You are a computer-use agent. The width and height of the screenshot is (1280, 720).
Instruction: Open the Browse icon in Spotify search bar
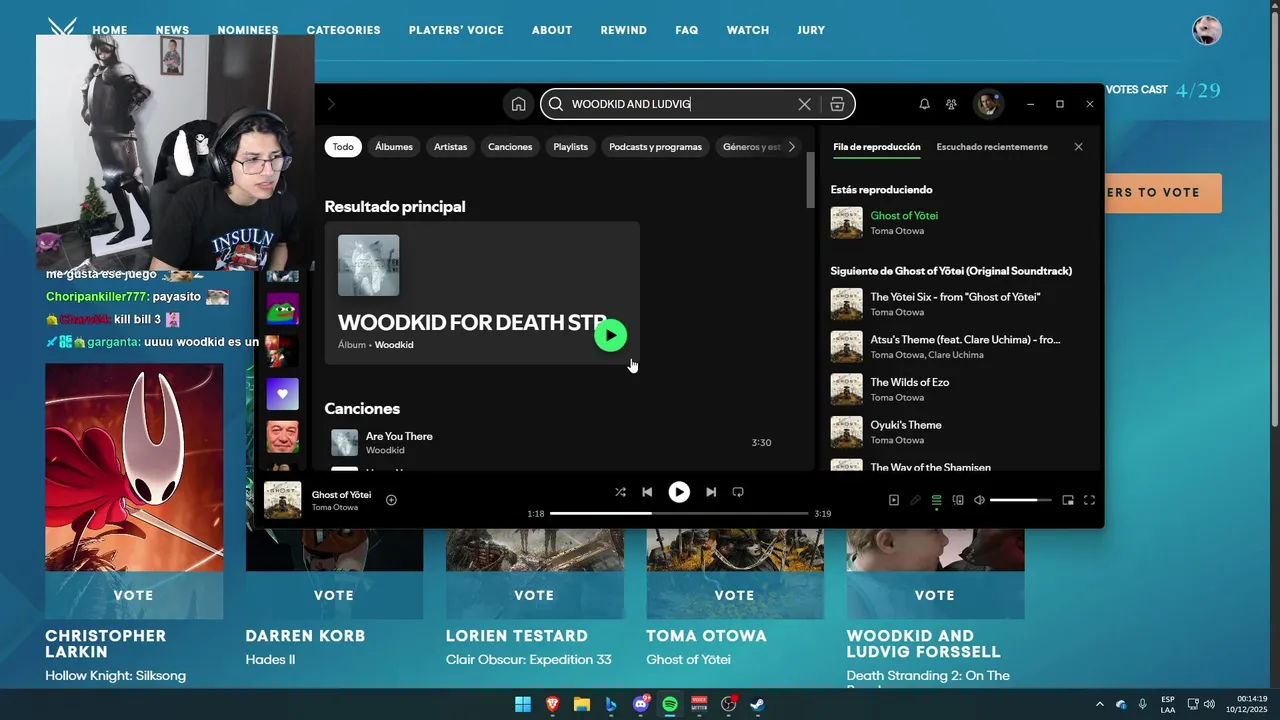[837, 104]
